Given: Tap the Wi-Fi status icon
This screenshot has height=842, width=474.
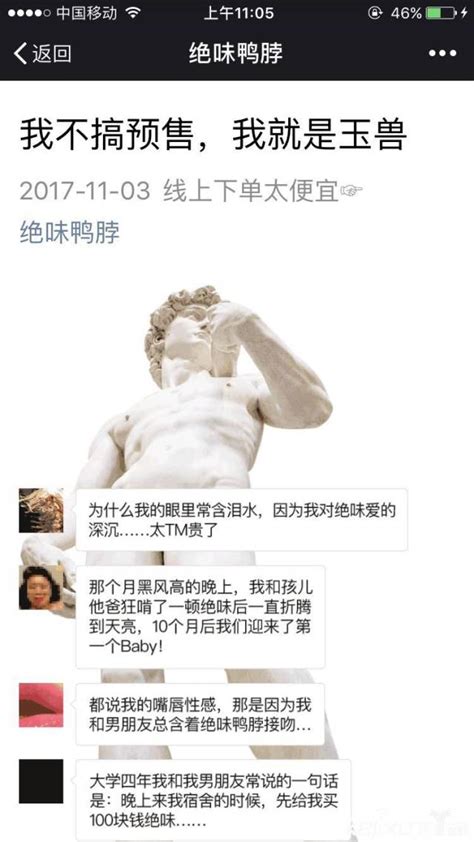Looking at the screenshot, I should tap(132, 13).
